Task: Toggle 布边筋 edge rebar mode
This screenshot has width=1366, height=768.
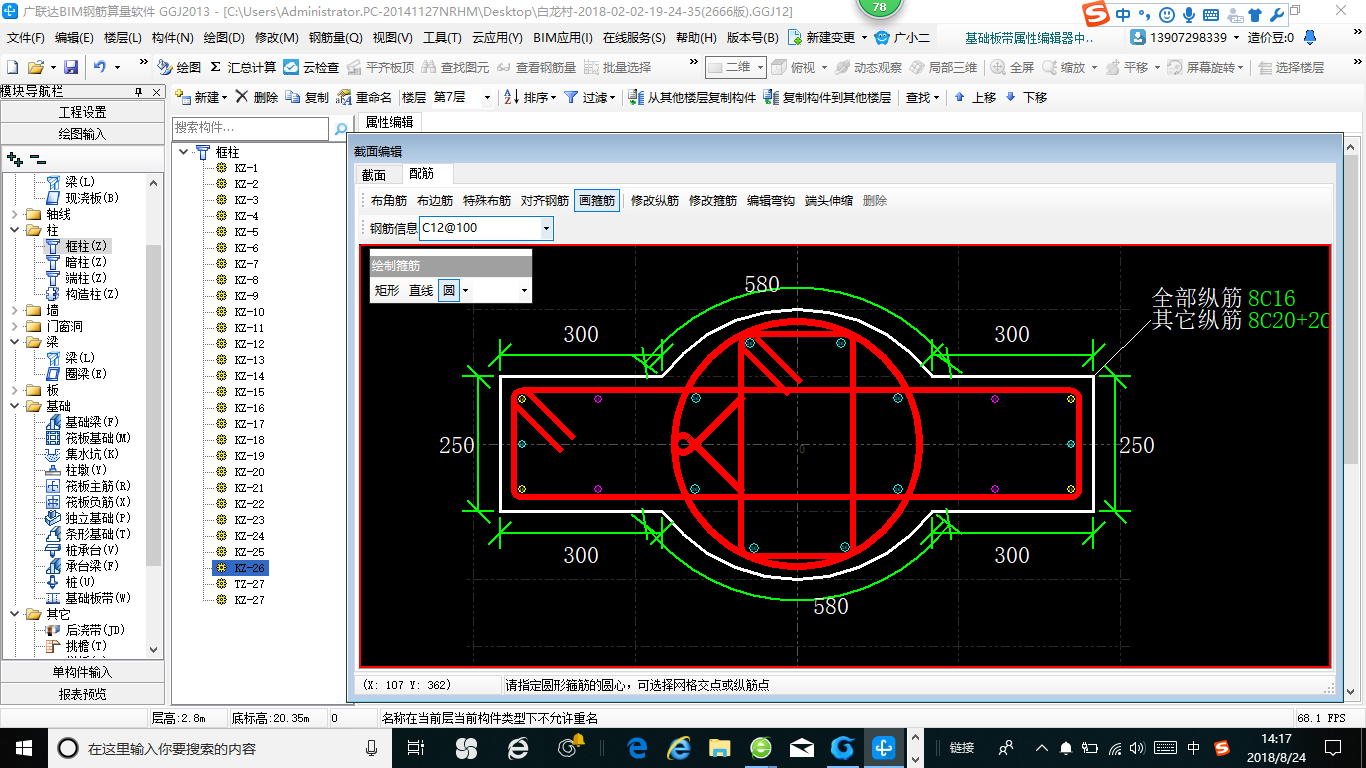Action: (x=435, y=200)
